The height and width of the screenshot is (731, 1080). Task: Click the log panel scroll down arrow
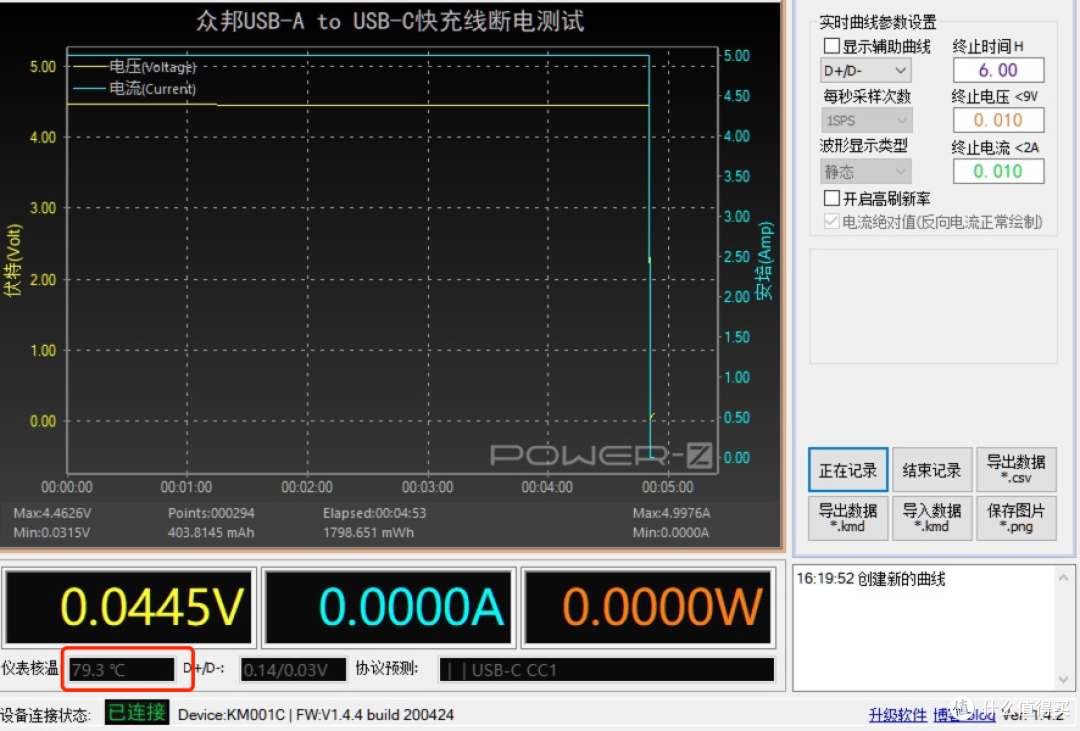click(1063, 679)
